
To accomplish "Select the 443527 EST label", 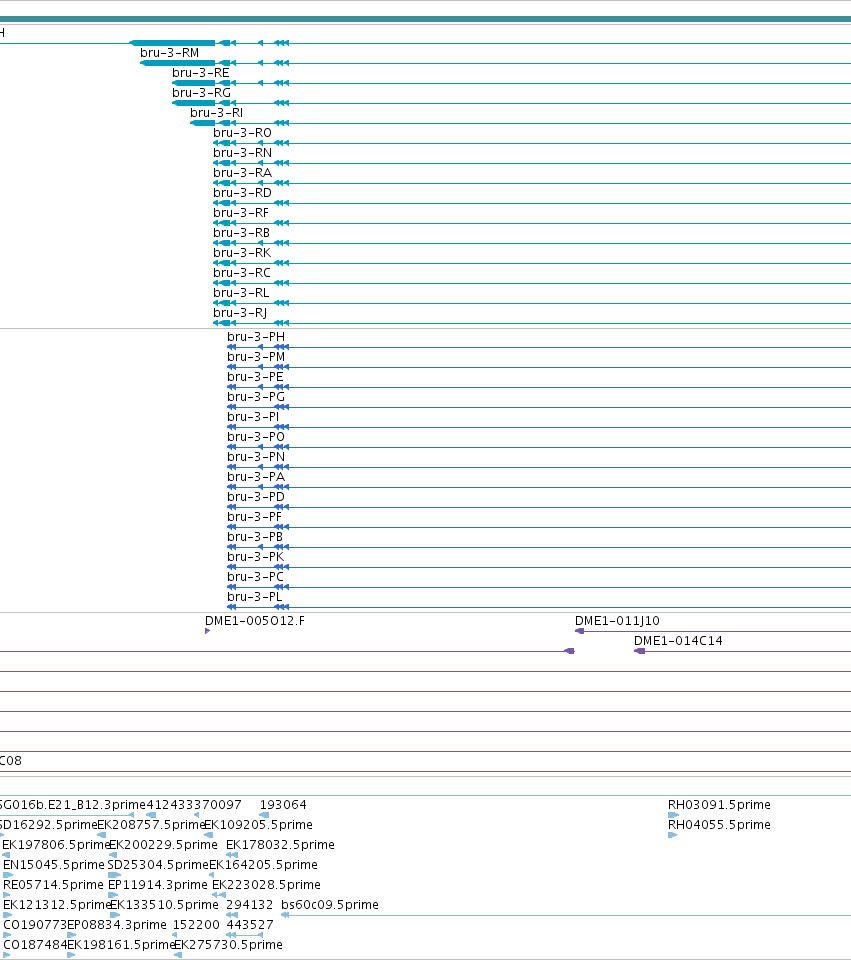I will coord(250,925).
